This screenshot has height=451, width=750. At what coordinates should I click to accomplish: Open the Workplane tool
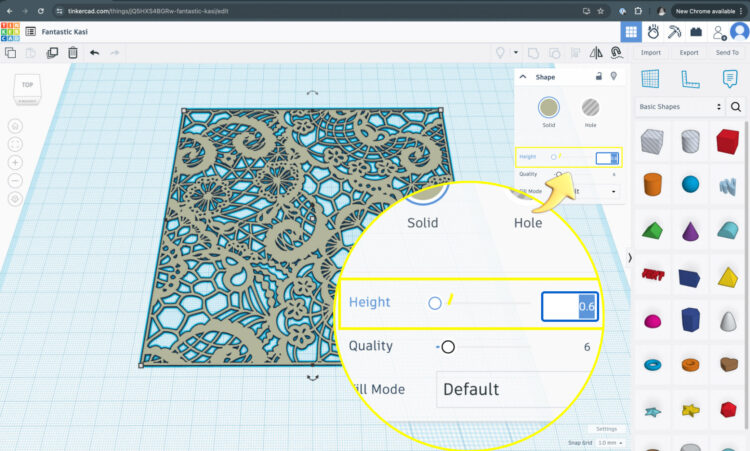point(650,79)
